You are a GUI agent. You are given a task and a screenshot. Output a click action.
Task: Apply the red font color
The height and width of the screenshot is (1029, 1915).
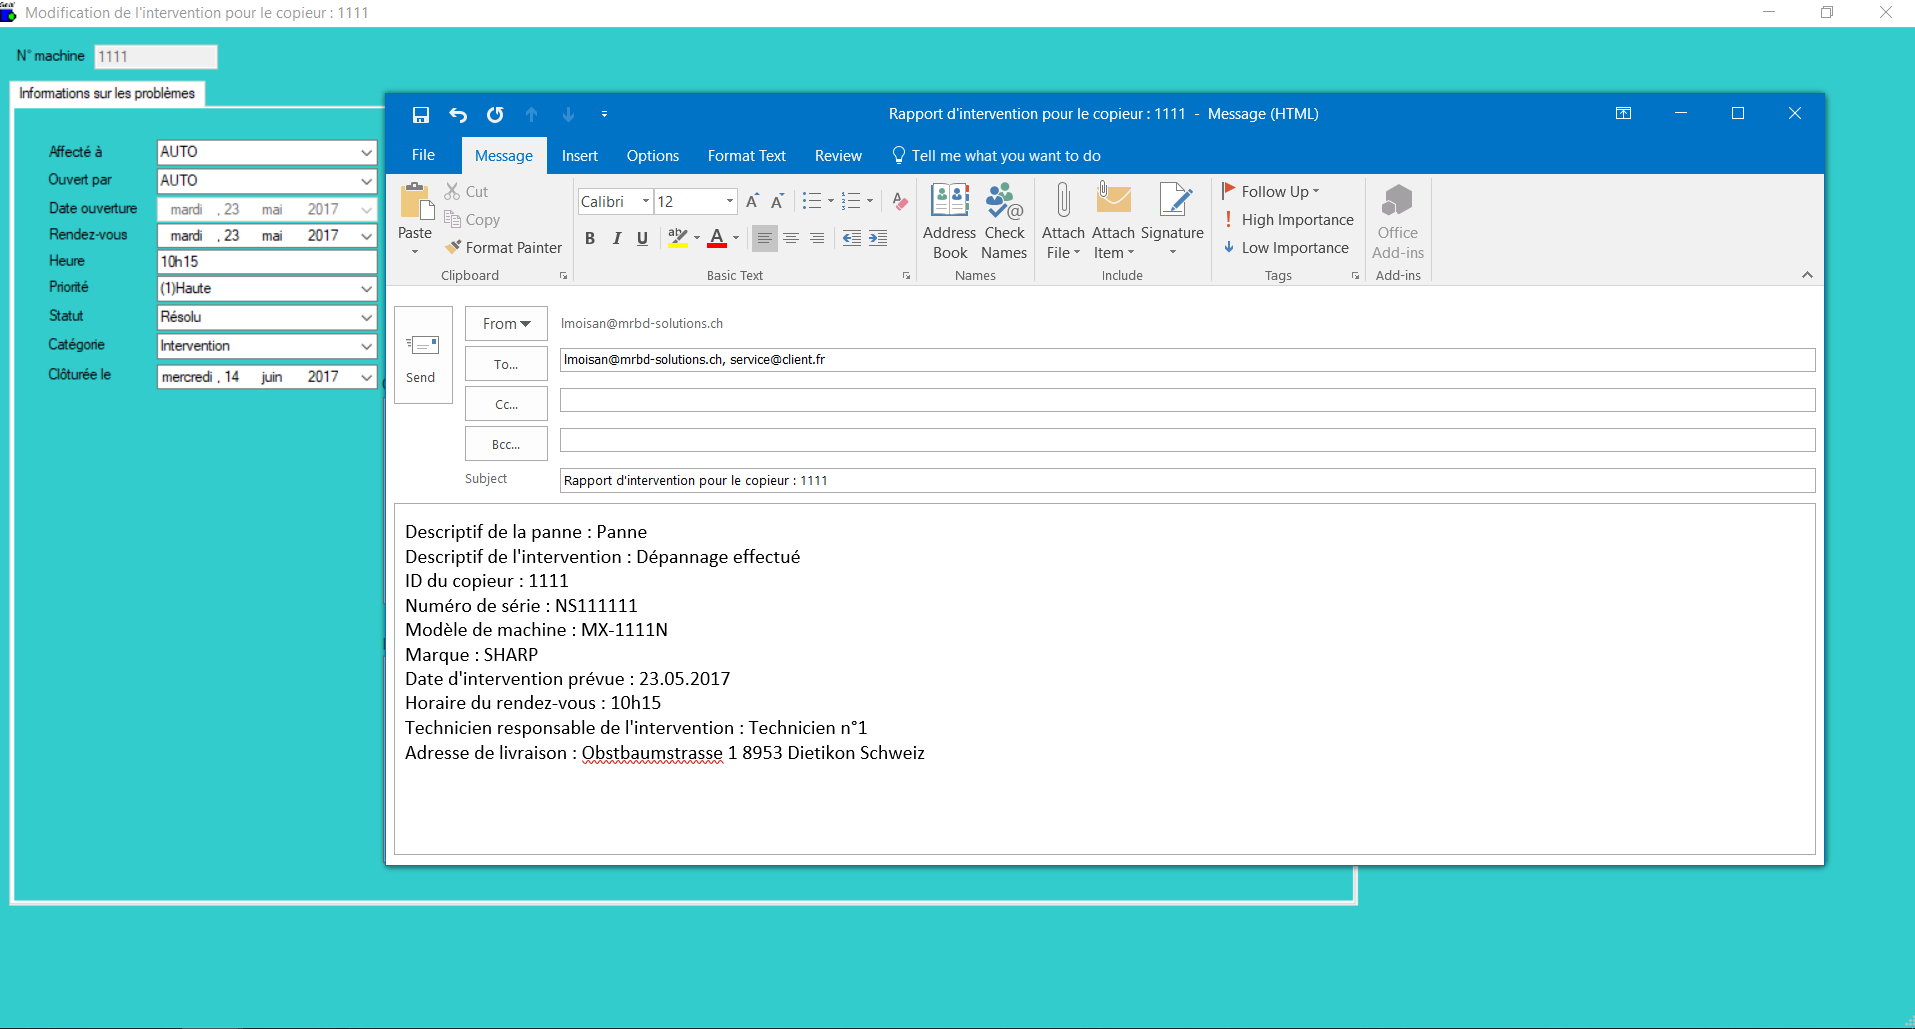click(x=717, y=238)
